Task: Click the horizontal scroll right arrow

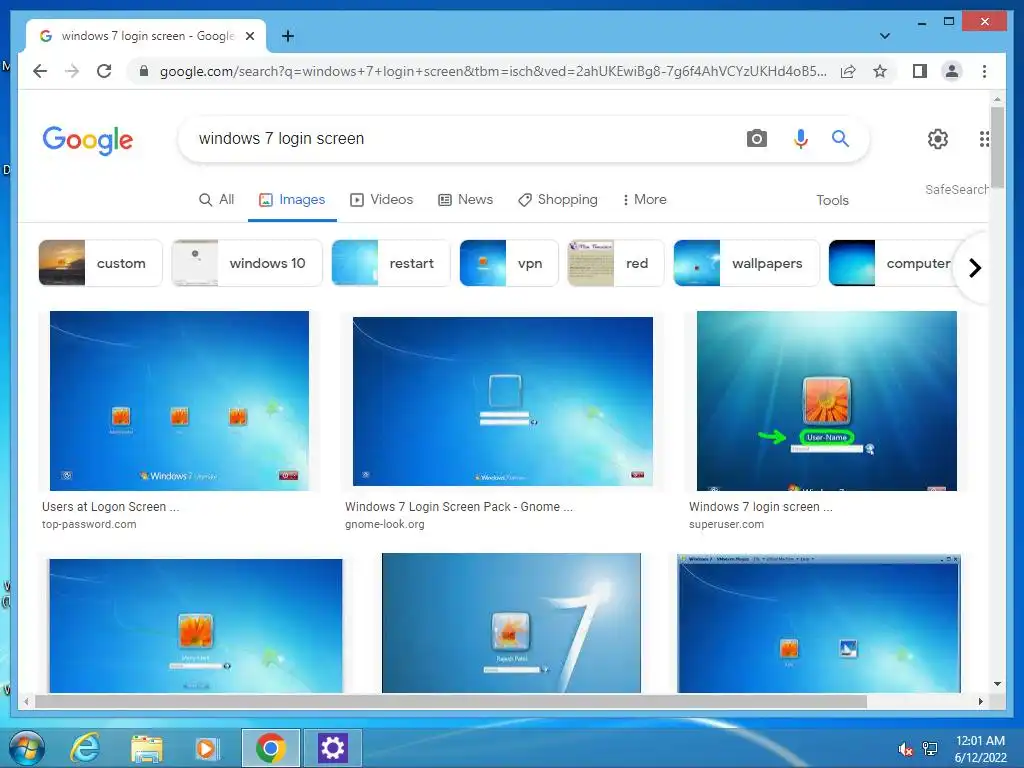Action: 980,701
